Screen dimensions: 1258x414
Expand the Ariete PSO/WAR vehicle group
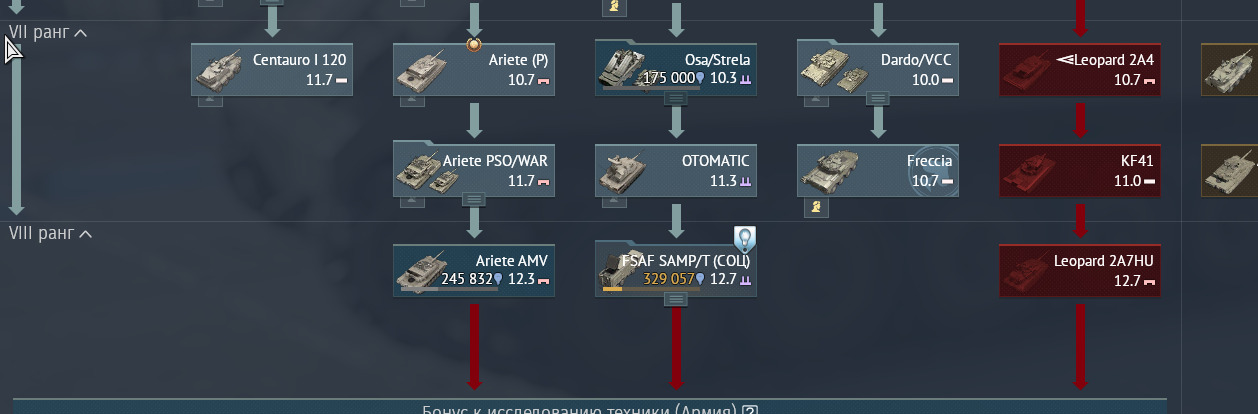coord(475,200)
